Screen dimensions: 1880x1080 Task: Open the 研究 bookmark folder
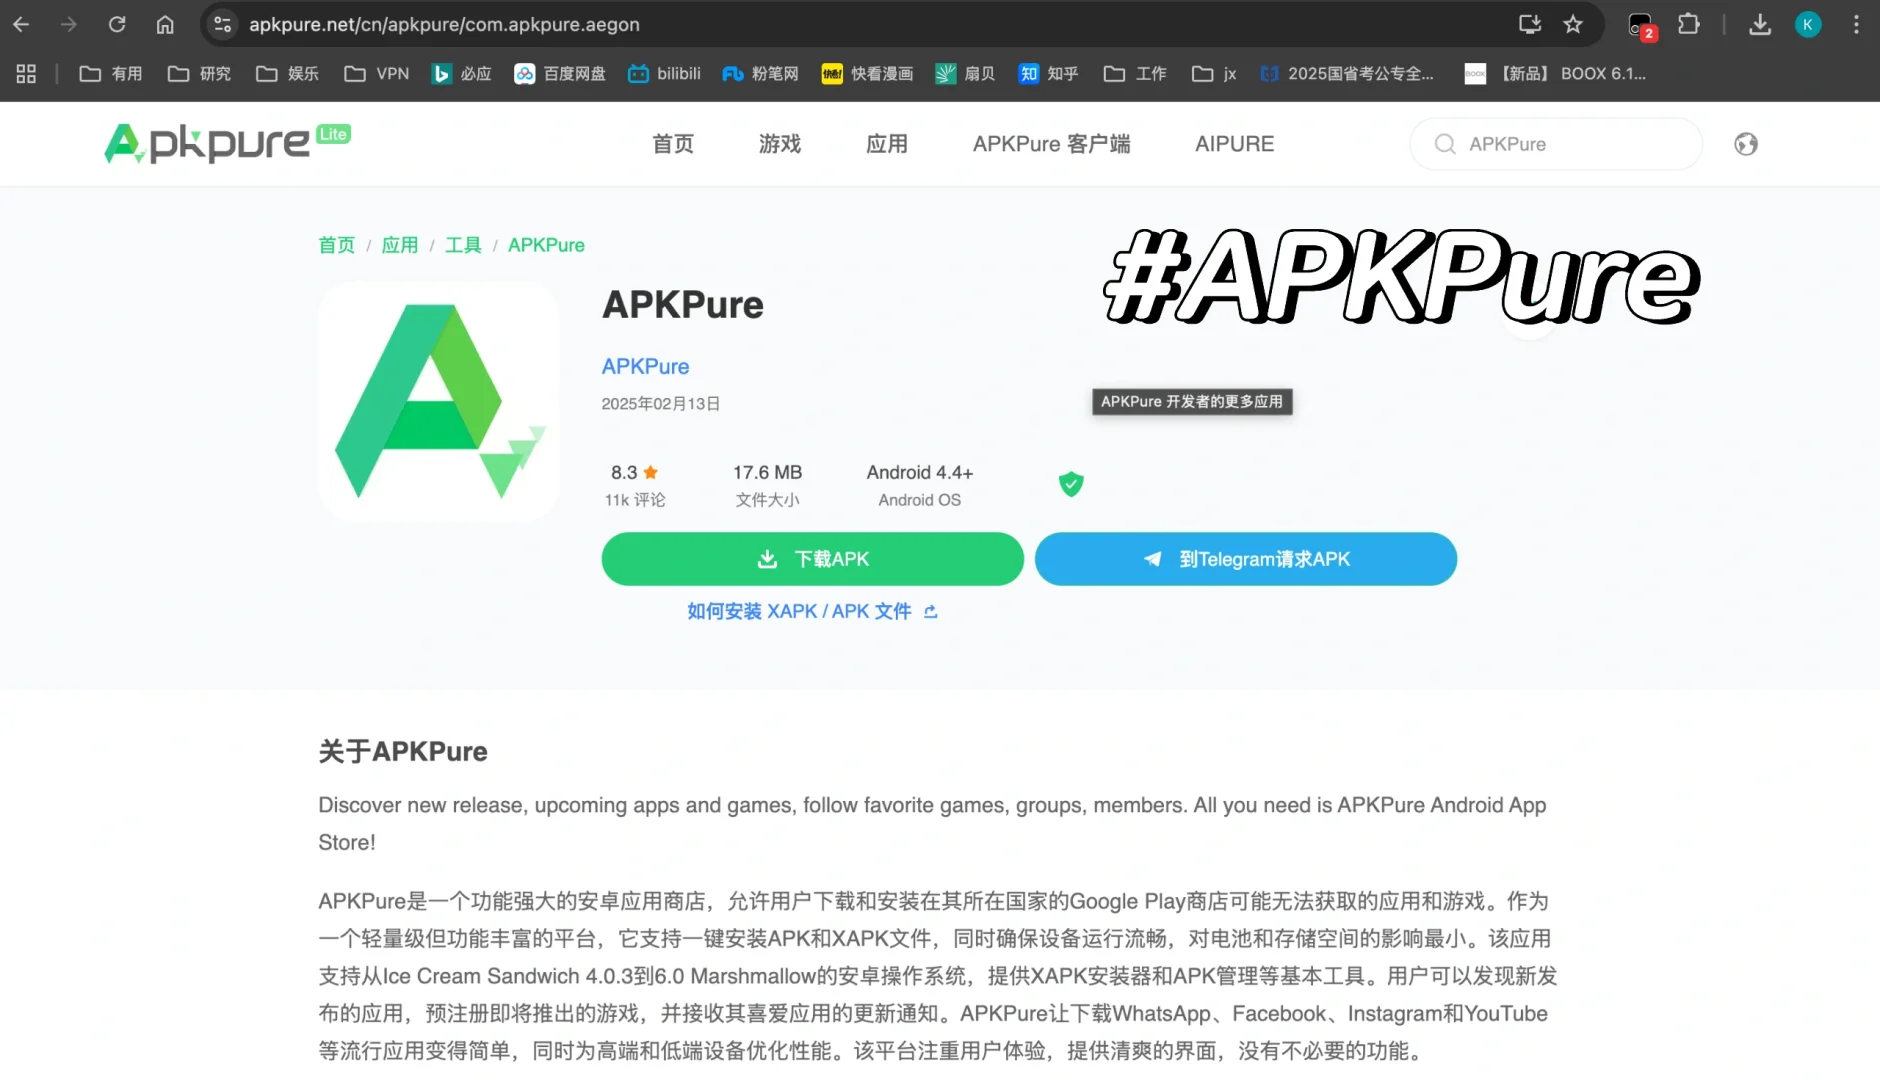coord(199,73)
